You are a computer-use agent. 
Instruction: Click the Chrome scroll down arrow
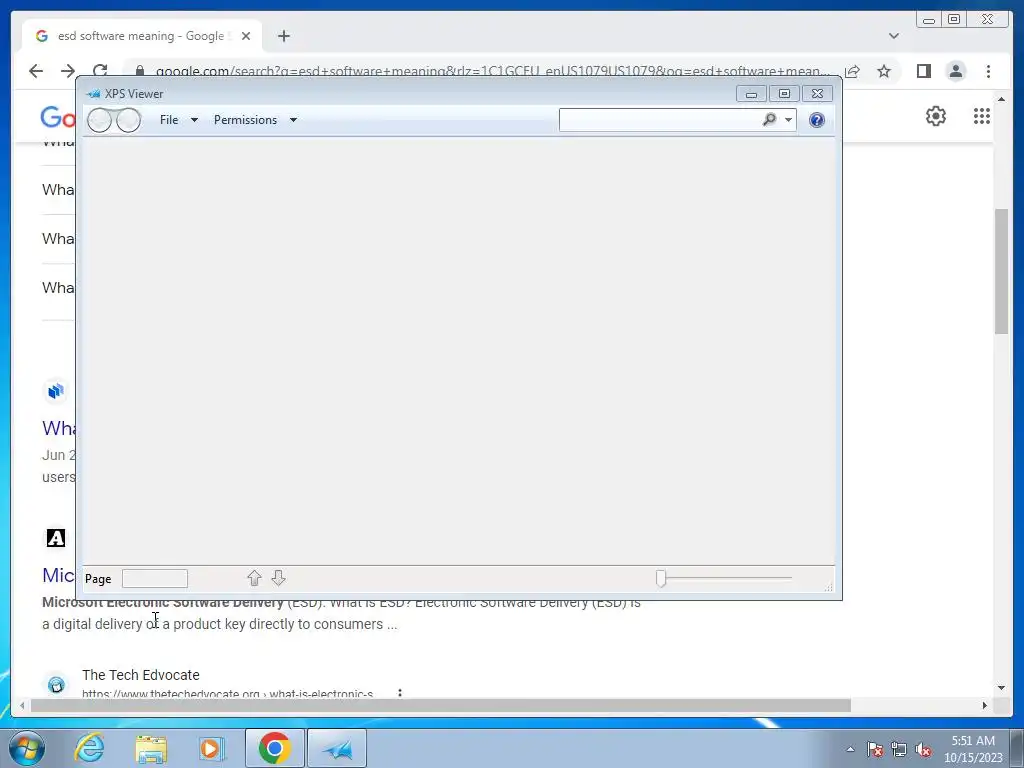point(1001,688)
